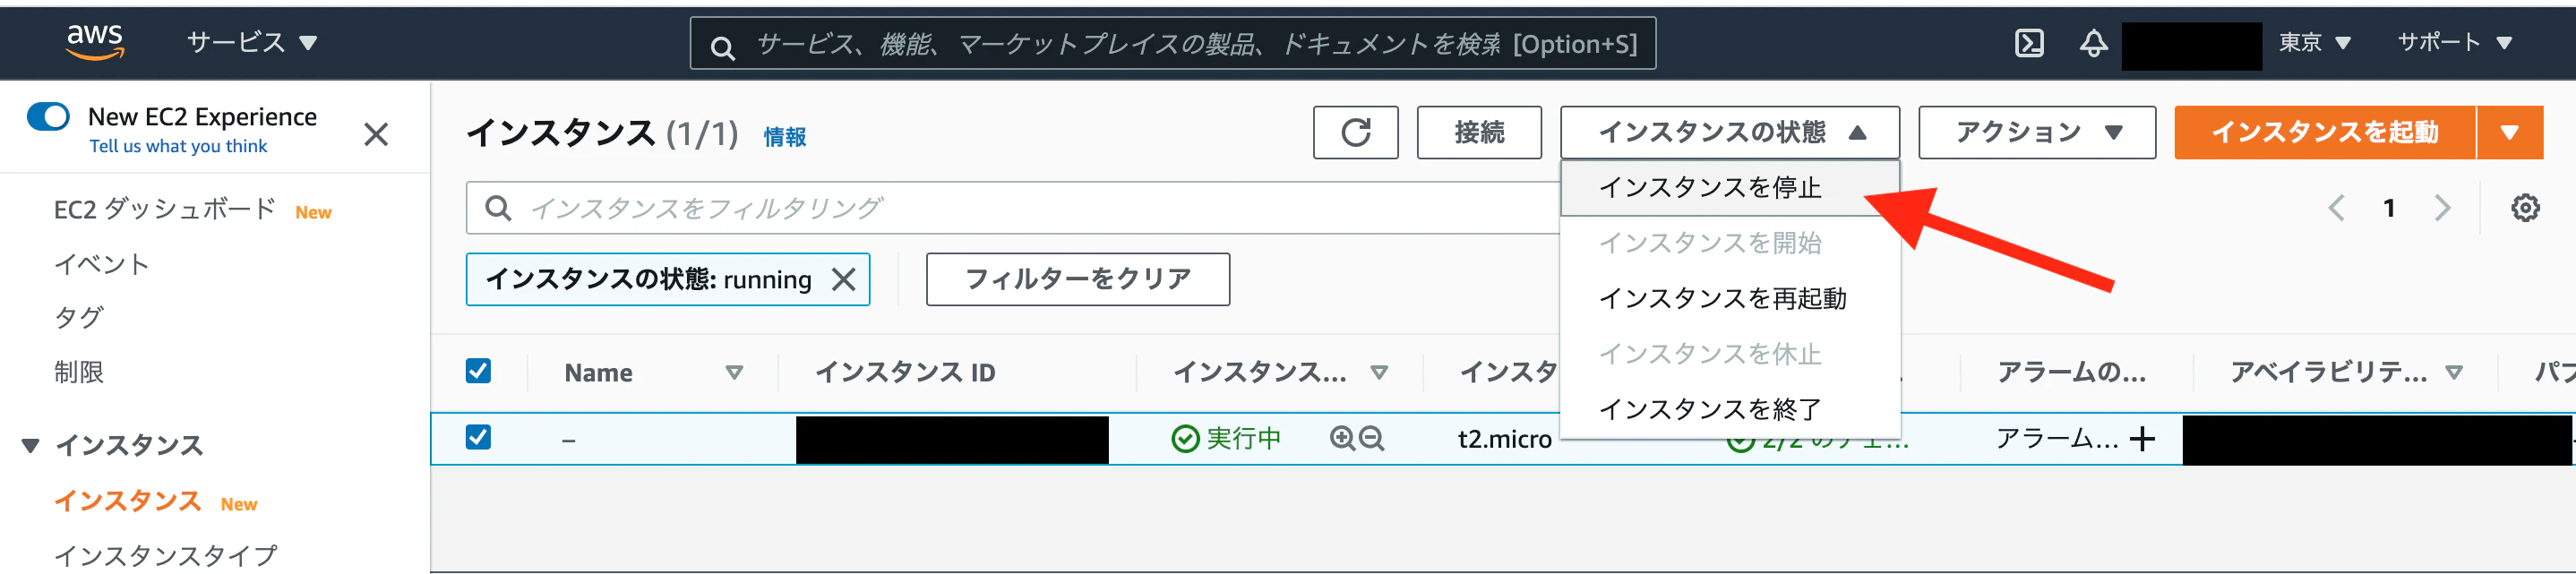This screenshot has height=574, width=2576.
Task: Open the インスタンス New sidebar link
Action: coord(128,501)
